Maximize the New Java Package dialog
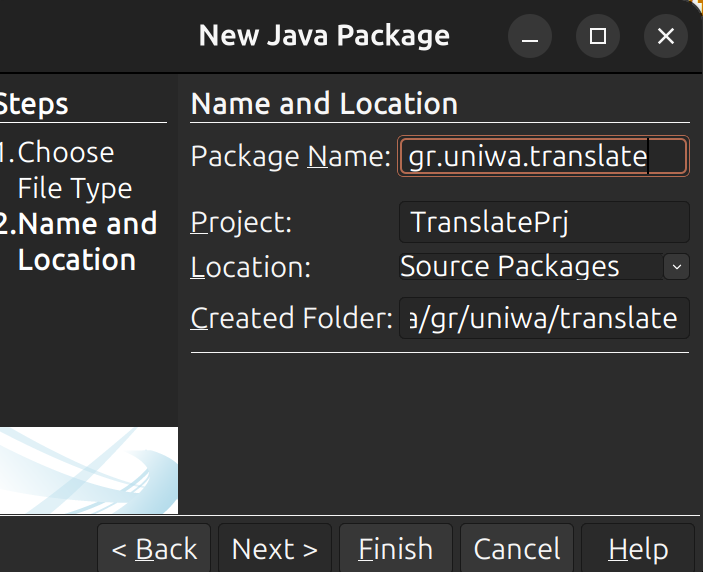 point(598,36)
